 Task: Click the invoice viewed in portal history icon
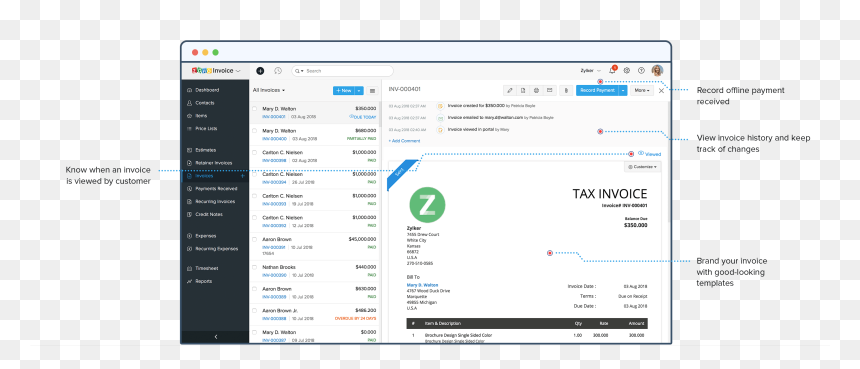coord(440,129)
